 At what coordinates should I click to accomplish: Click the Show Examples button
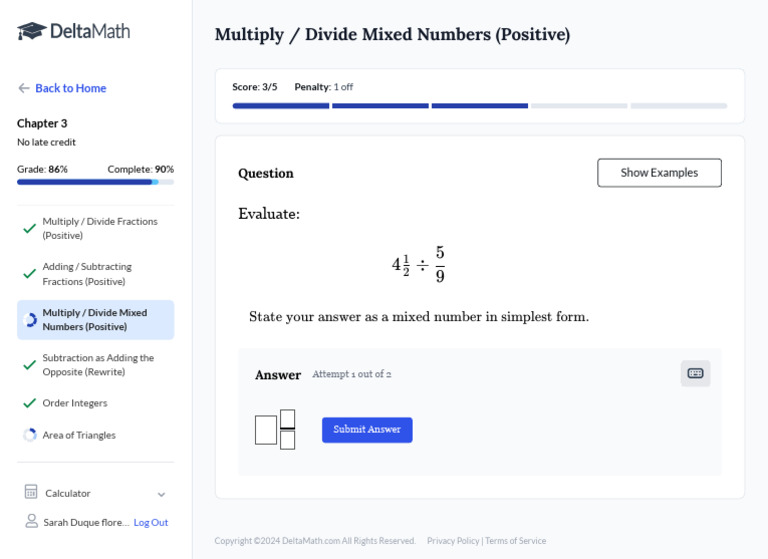tap(659, 173)
